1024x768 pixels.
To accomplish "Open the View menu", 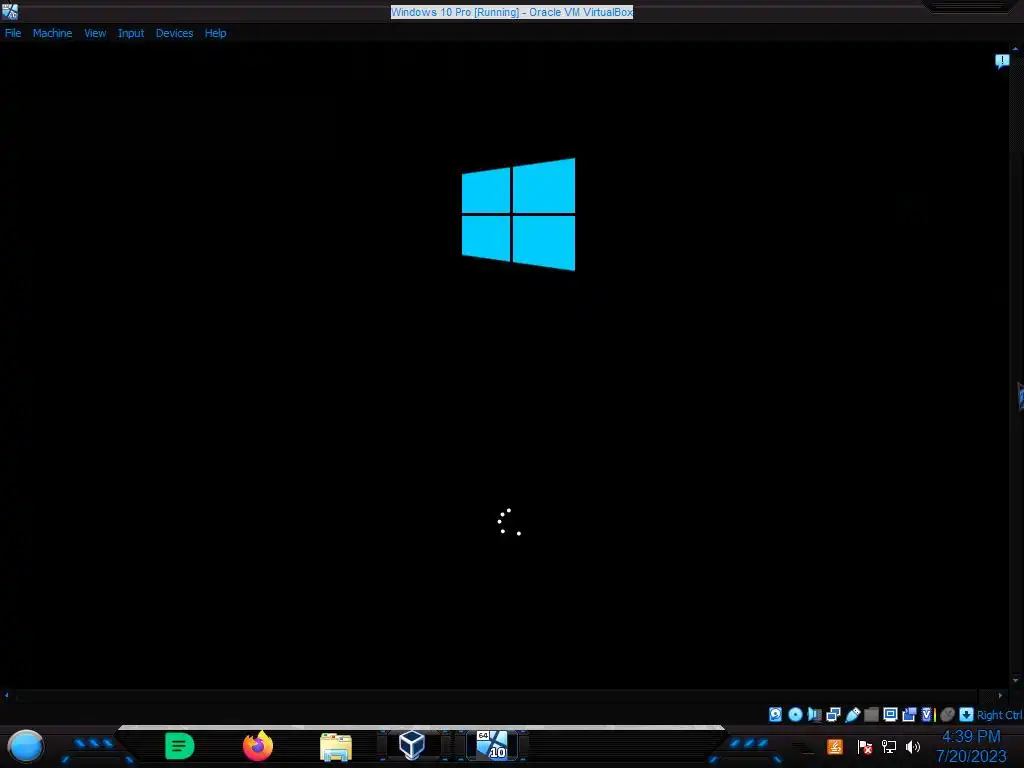I will tap(95, 33).
